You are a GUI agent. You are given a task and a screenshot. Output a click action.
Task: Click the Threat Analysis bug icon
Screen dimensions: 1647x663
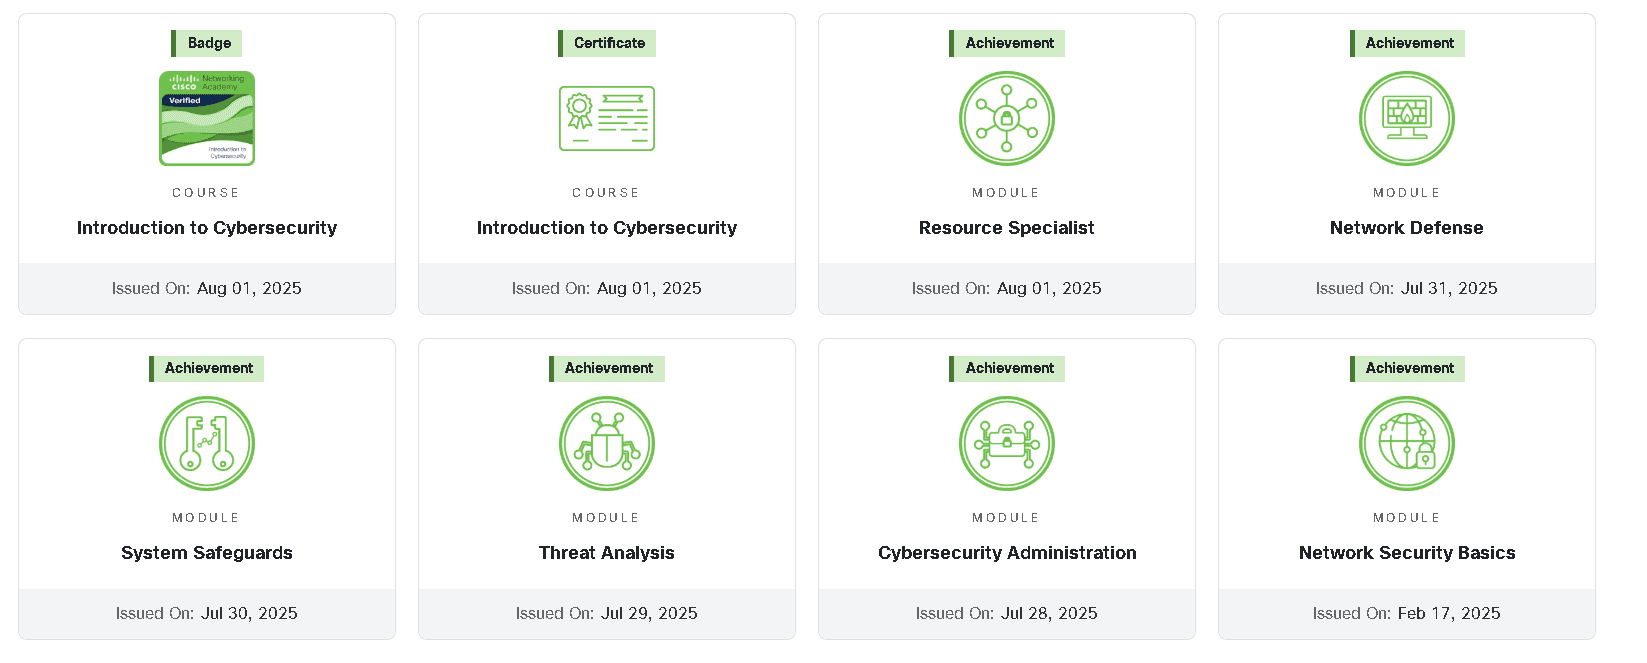point(606,443)
